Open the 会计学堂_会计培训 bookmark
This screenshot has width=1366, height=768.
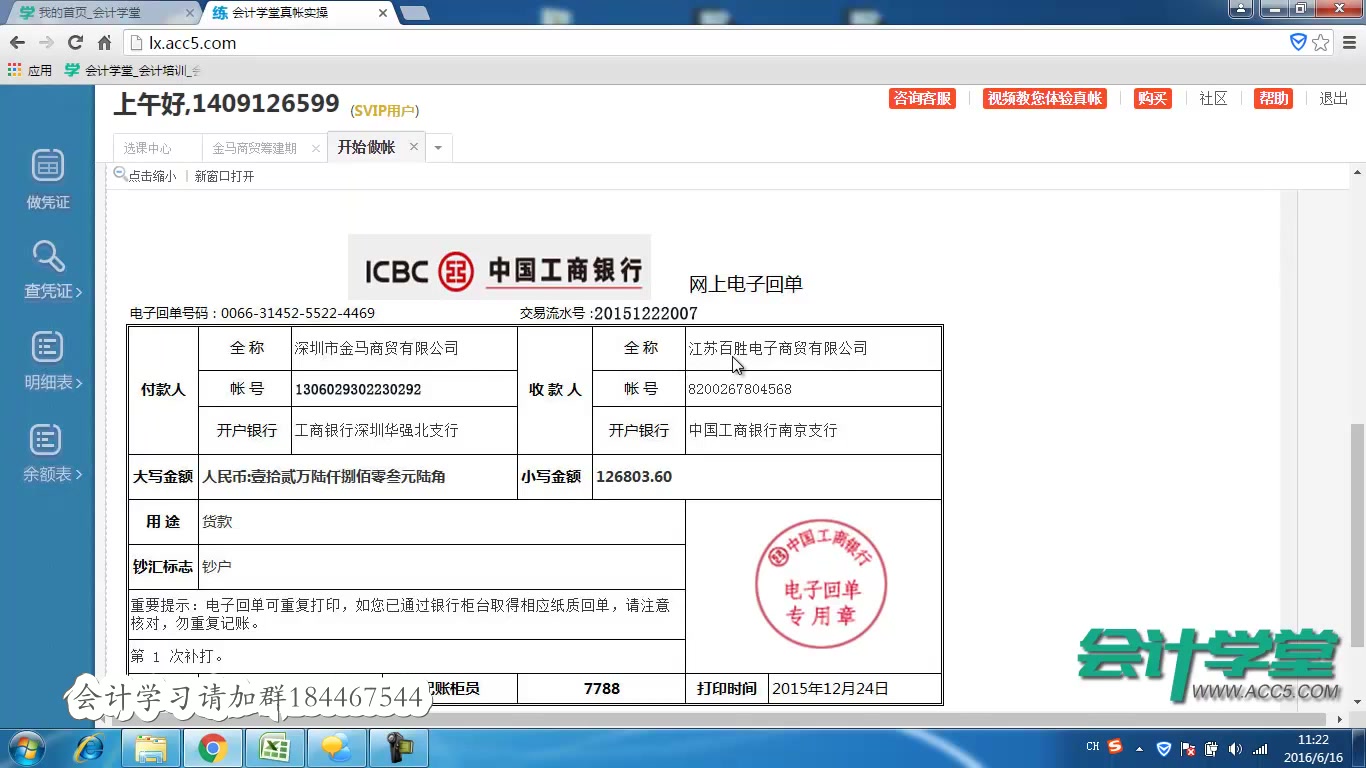pyautogui.click(x=132, y=70)
